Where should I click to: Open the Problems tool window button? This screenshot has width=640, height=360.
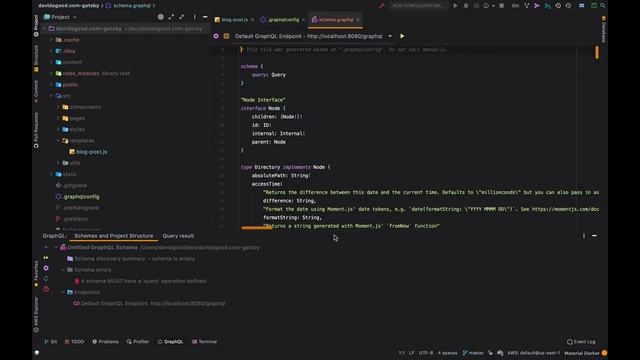[x=105, y=342]
